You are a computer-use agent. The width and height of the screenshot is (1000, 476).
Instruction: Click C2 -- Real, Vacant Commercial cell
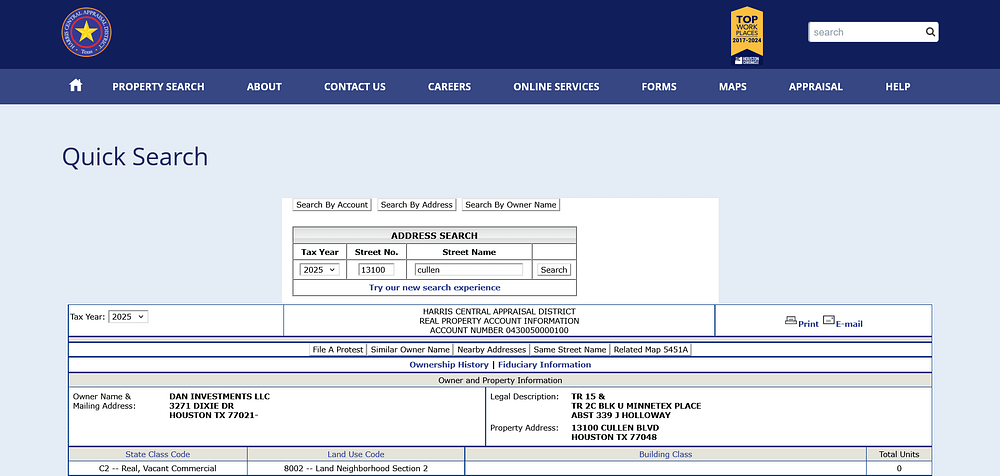[x=158, y=468]
